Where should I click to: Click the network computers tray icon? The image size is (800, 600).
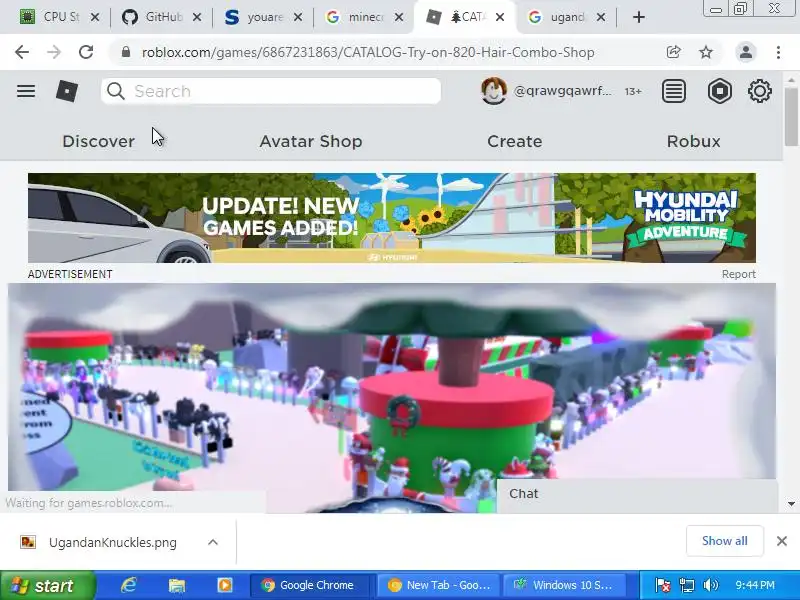[x=687, y=585]
